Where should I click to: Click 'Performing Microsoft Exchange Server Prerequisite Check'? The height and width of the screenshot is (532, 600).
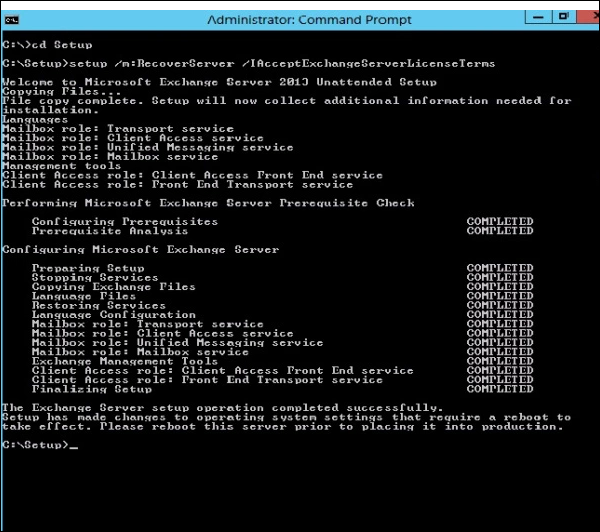(x=208, y=203)
